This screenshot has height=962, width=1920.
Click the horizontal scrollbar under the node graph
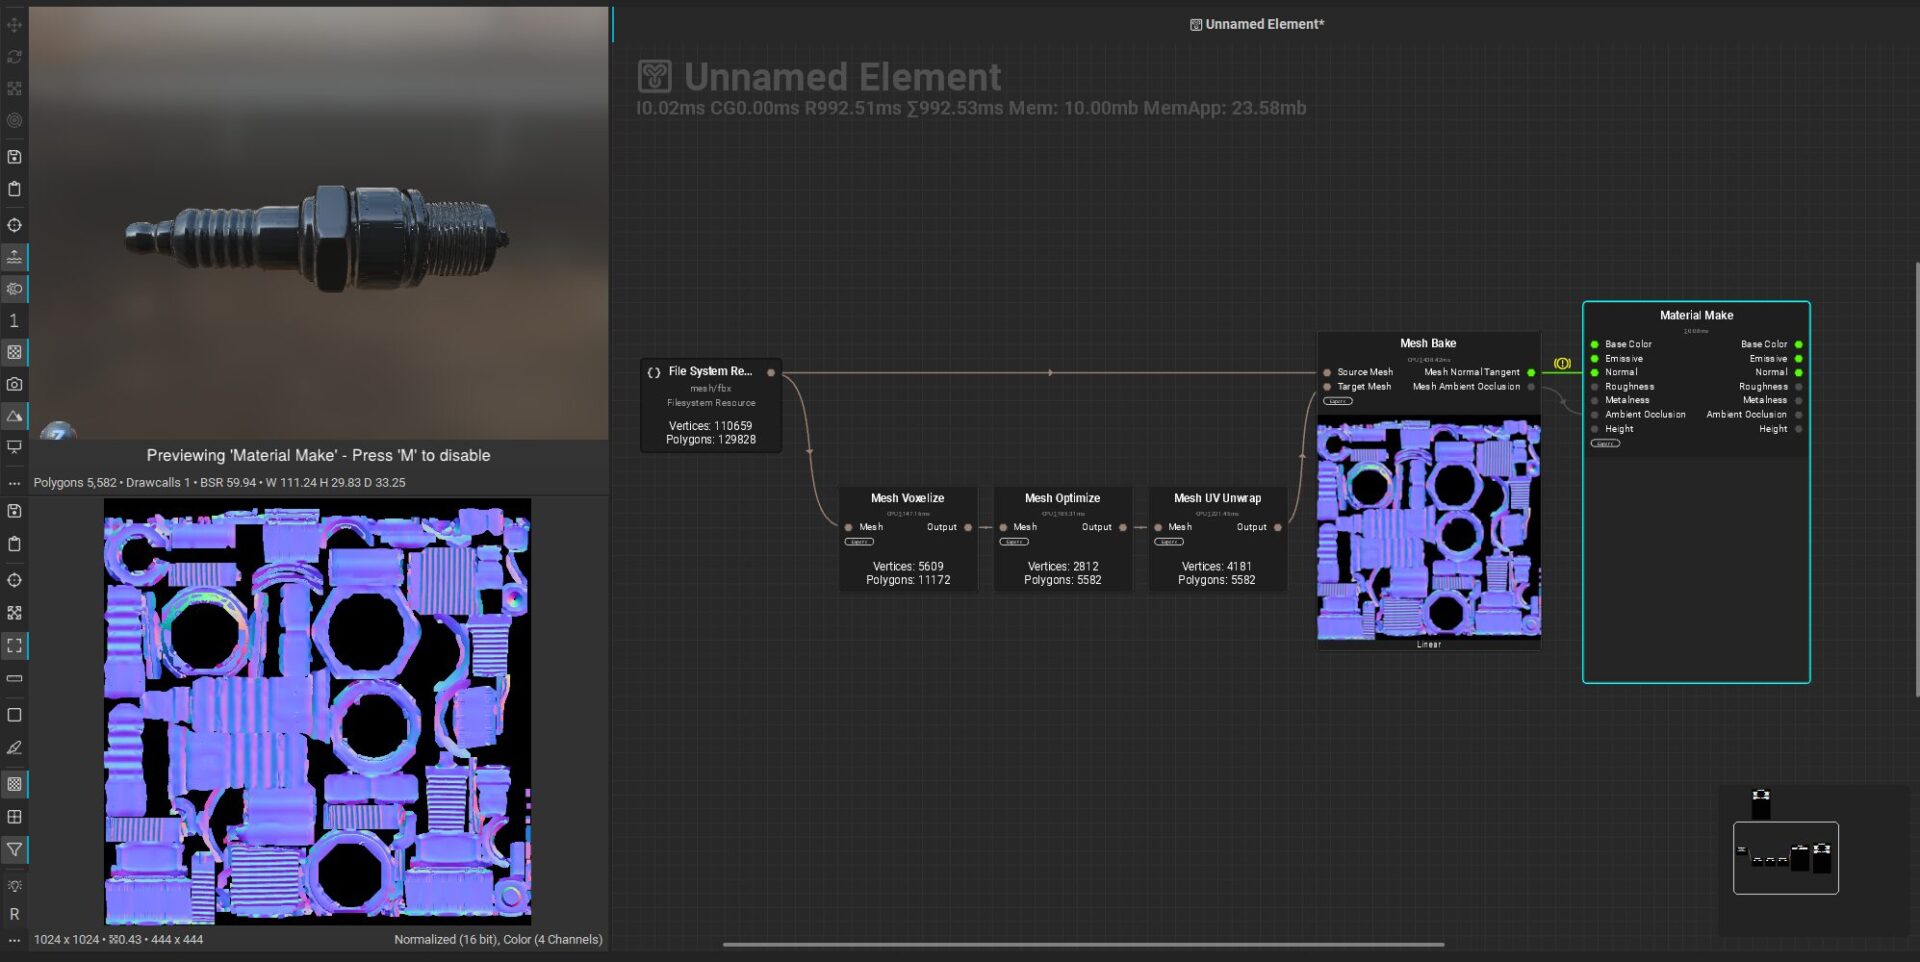click(x=1083, y=944)
